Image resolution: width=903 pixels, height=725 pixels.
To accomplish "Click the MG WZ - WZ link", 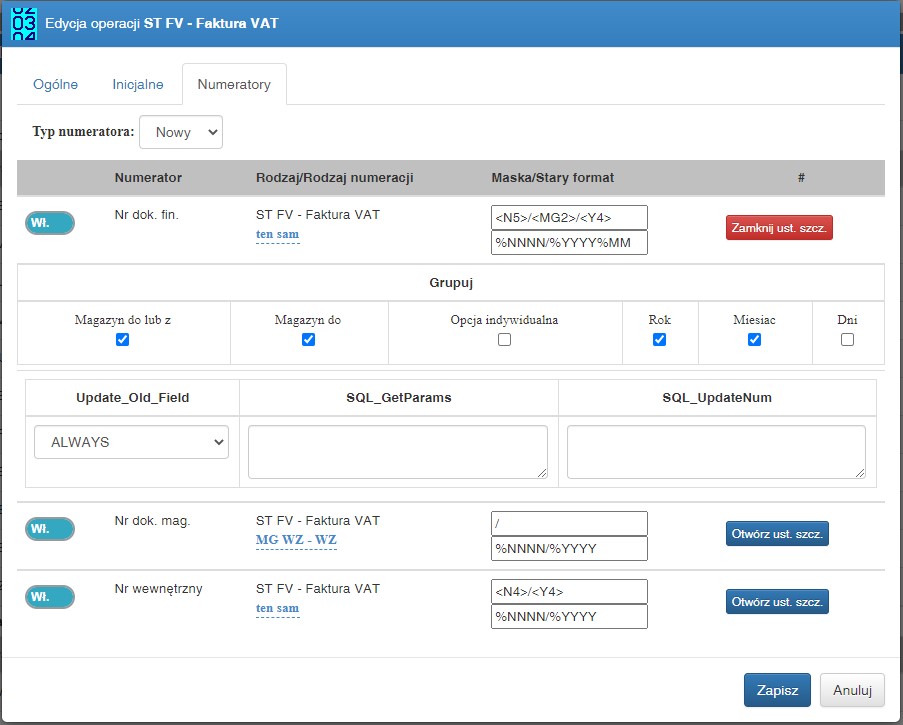I will 296,540.
